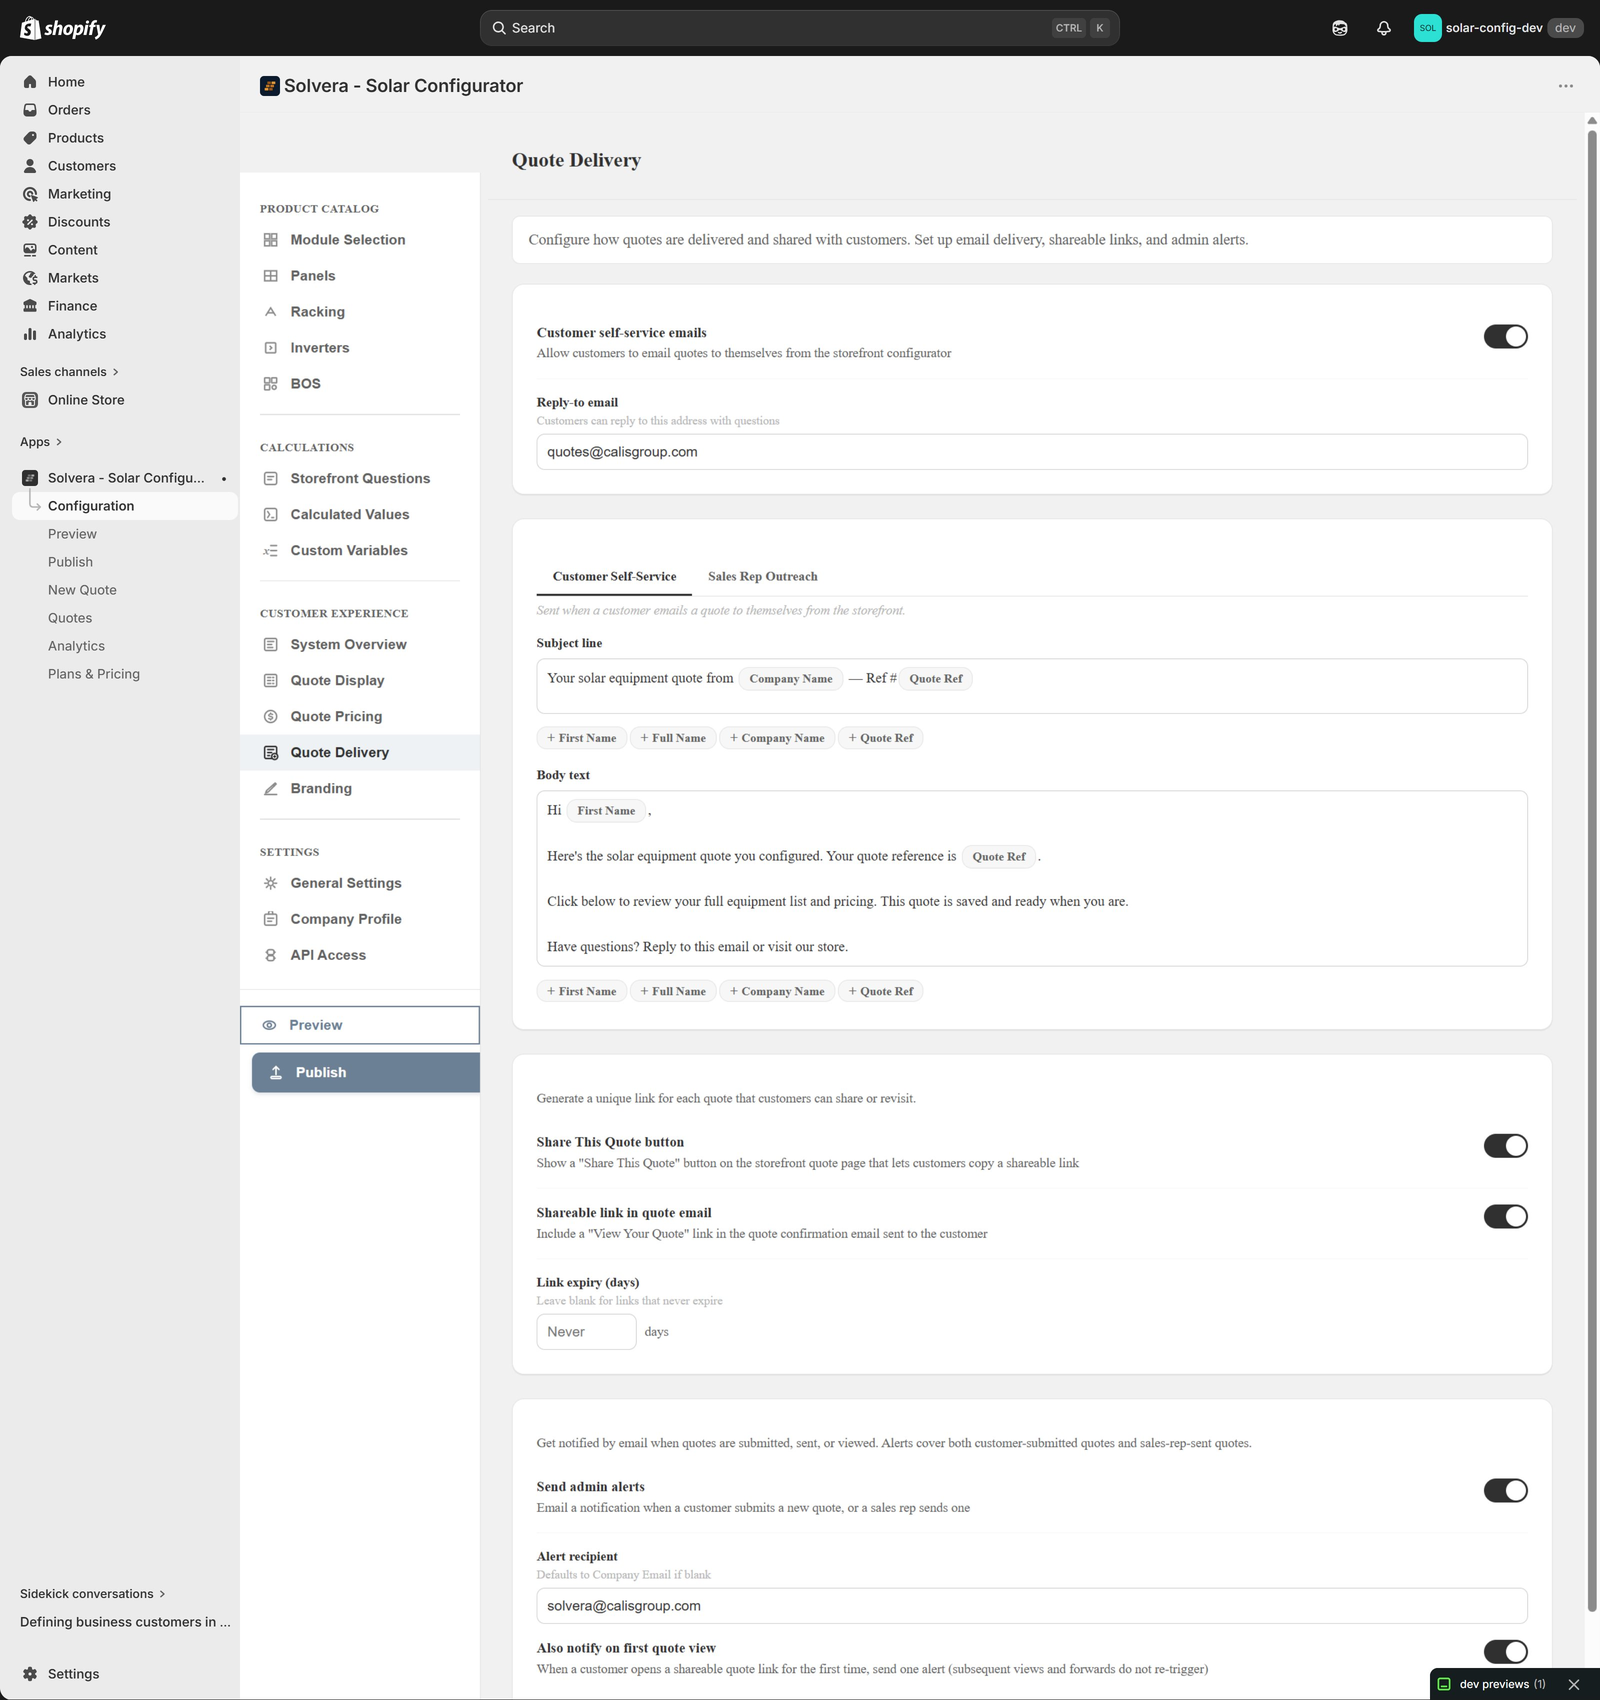
Task: Click the Home icon in sidebar
Action: click(30, 82)
